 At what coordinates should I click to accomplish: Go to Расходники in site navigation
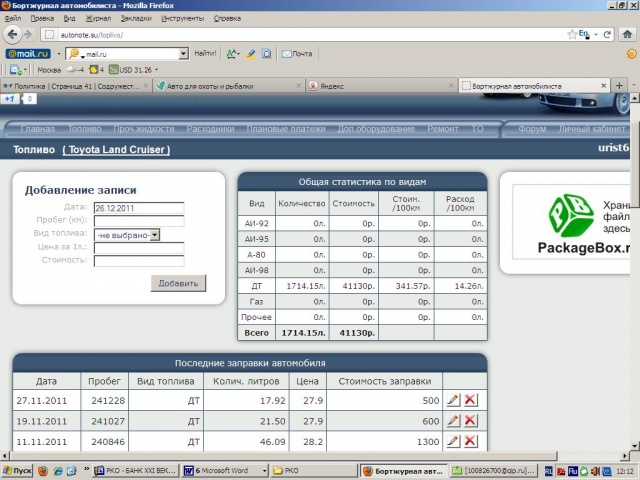click(x=211, y=129)
